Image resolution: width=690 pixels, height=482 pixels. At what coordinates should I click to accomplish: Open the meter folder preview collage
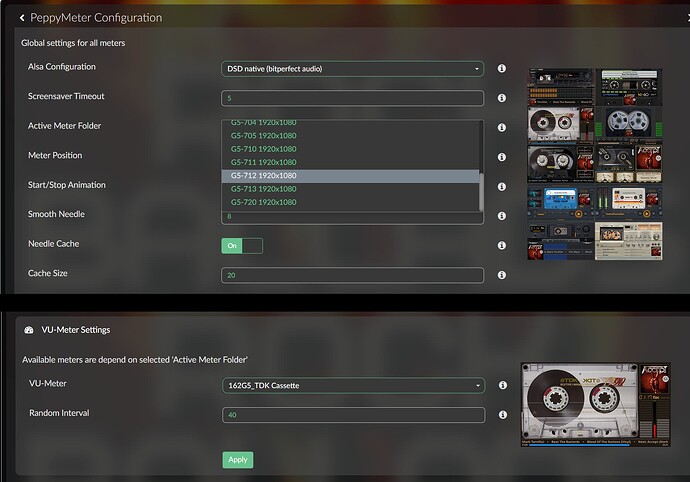pyautogui.click(x=595, y=164)
